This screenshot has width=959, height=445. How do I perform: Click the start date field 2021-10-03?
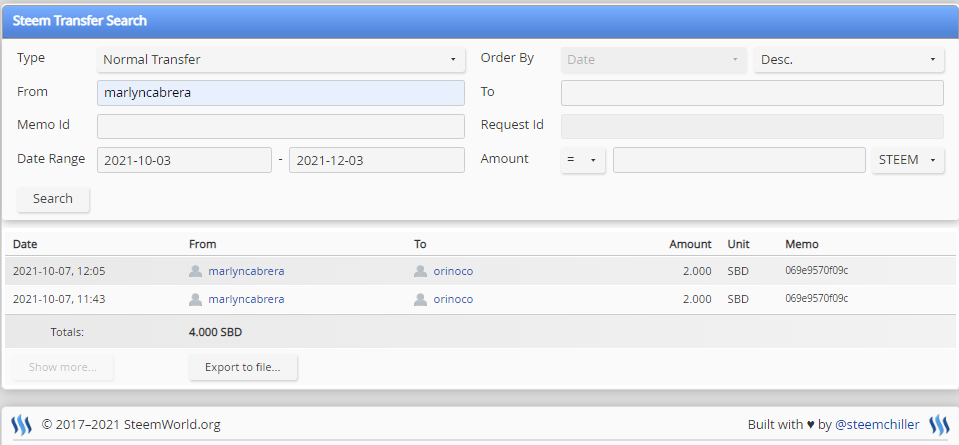click(184, 160)
